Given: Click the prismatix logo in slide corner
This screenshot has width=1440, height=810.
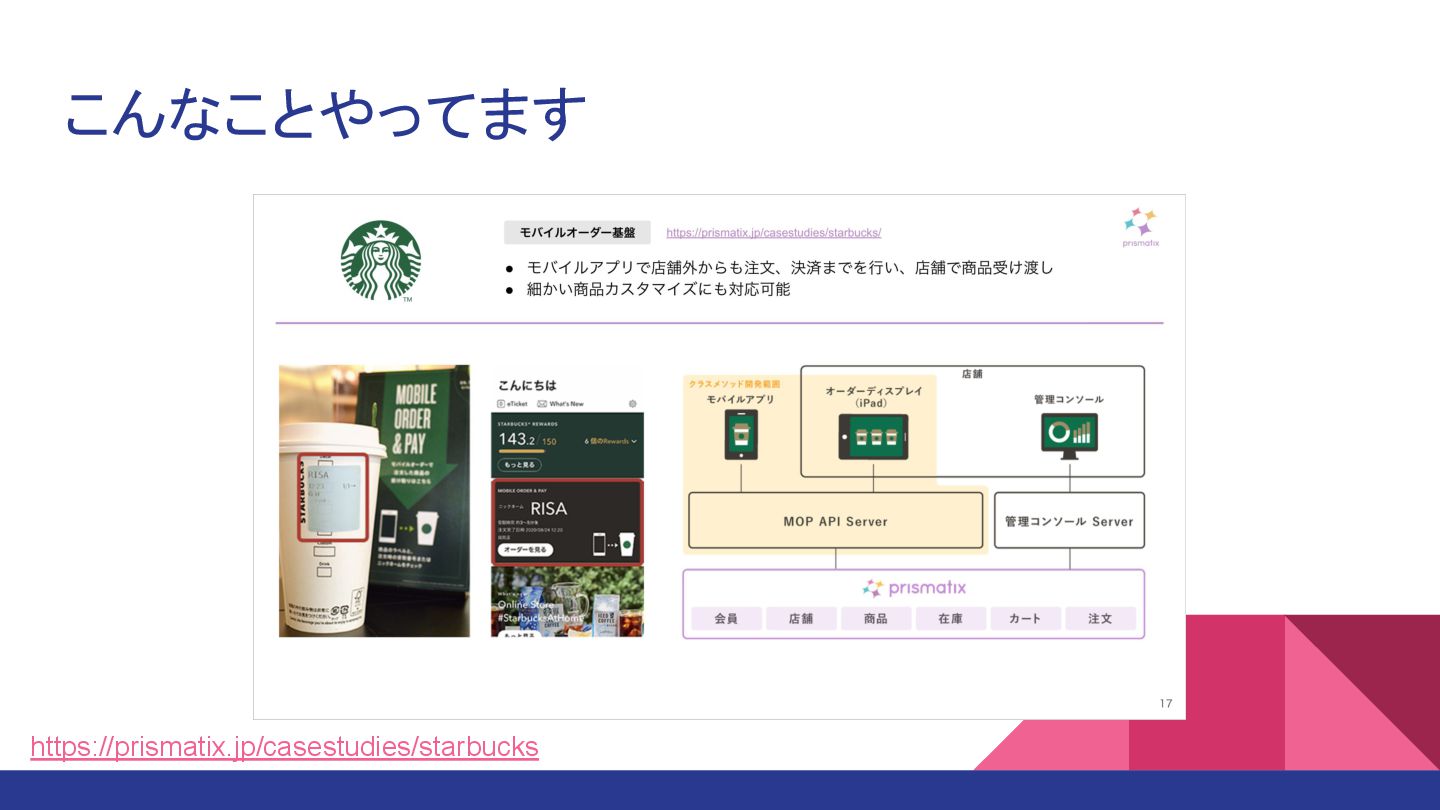Looking at the screenshot, I should (1140, 228).
